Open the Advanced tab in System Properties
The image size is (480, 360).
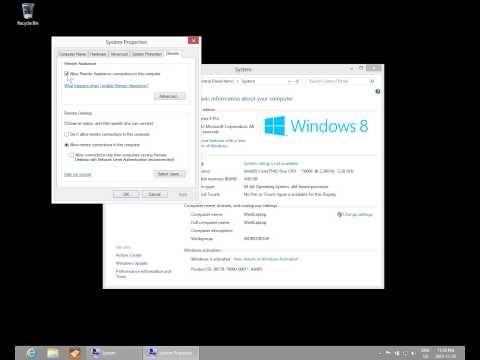(x=119, y=54)
